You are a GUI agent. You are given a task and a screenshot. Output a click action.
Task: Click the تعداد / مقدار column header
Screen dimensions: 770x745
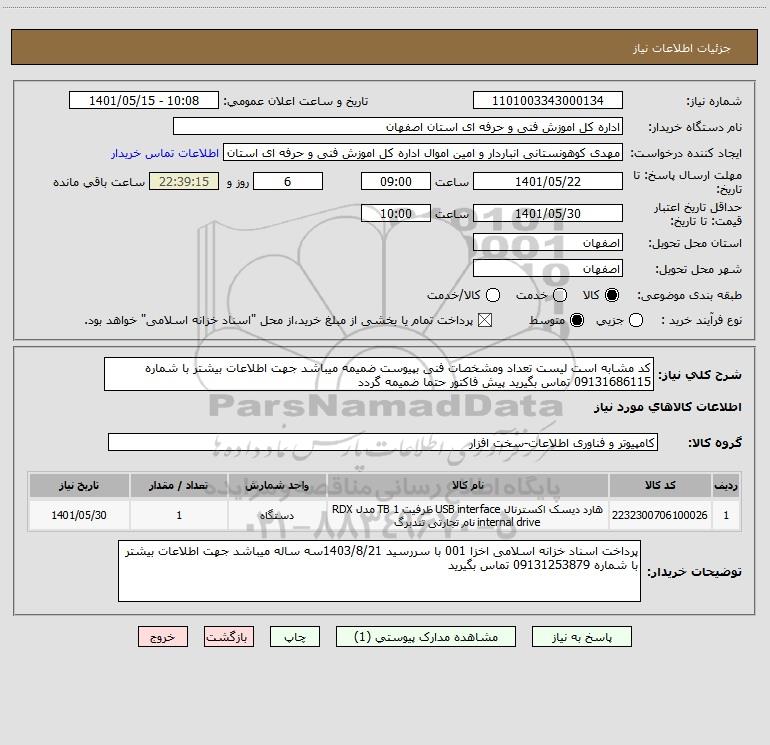[x=179, y=485]
